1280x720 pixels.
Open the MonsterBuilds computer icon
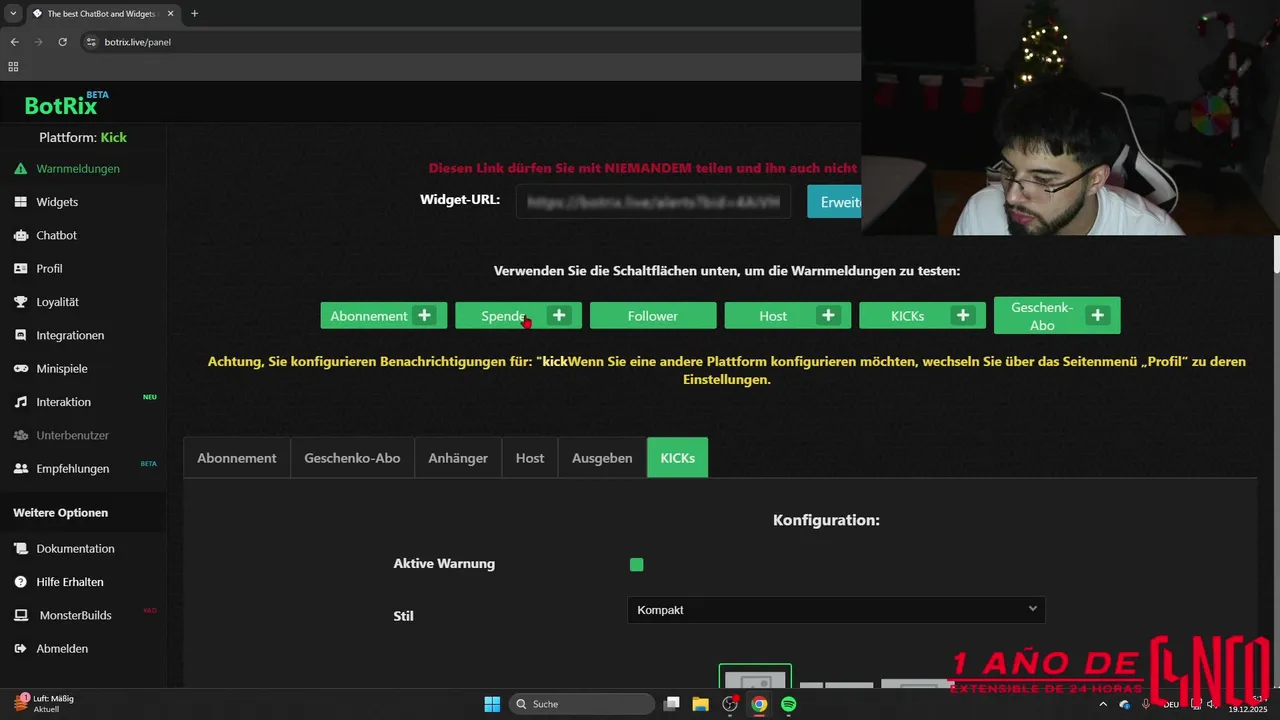[21, 615]
